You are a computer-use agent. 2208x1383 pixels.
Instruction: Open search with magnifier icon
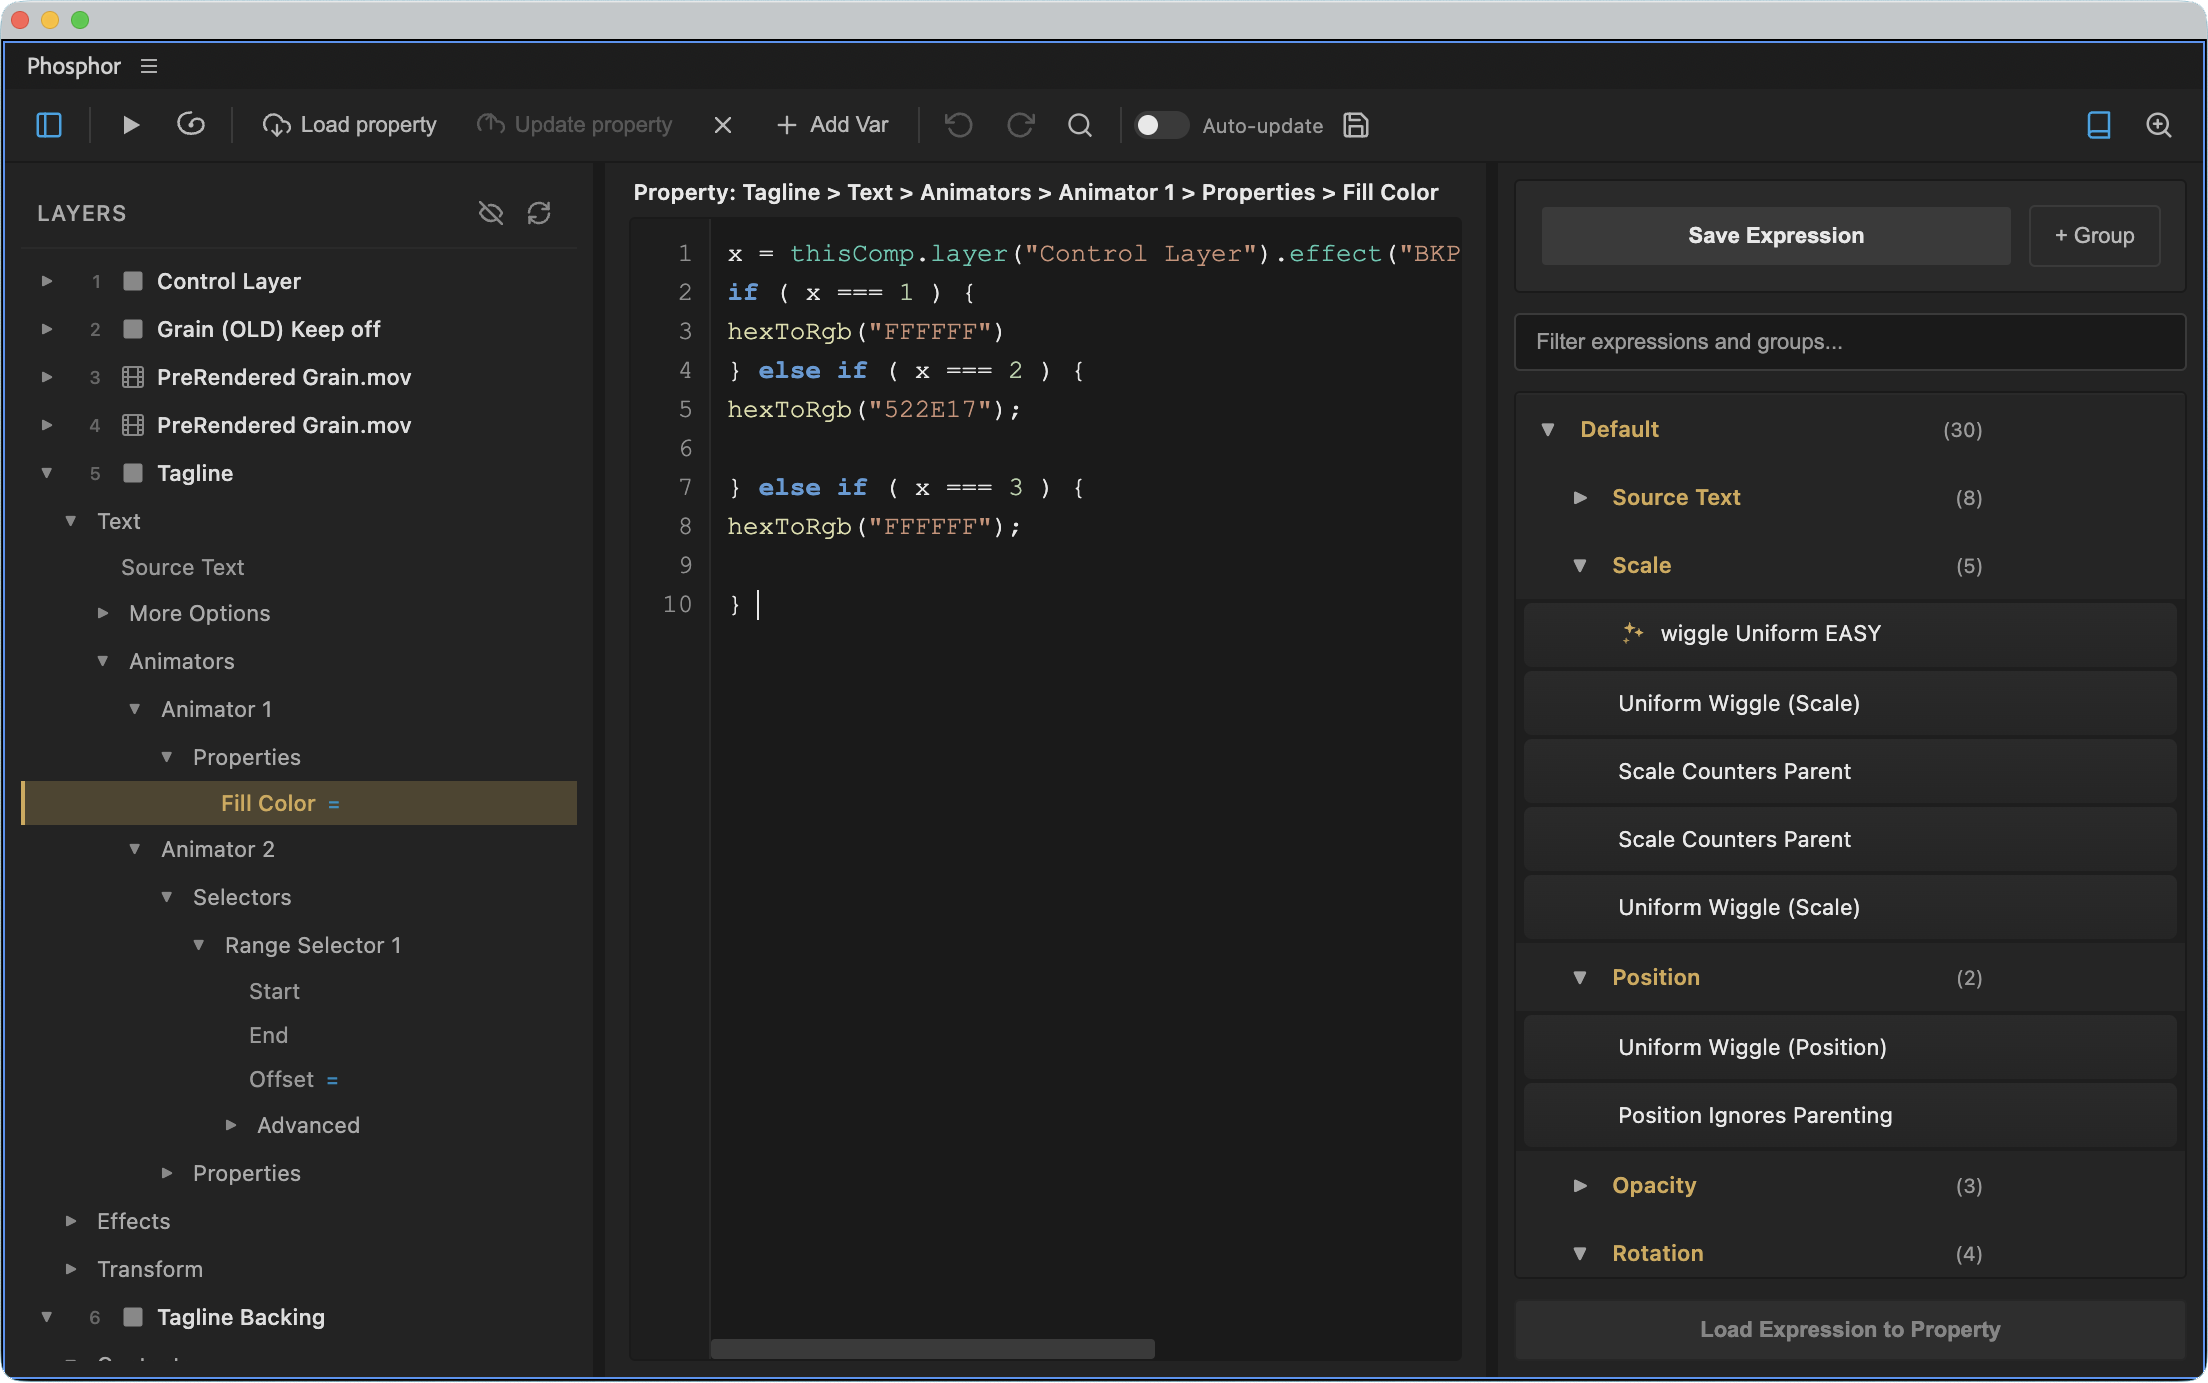pos(1080,125)
